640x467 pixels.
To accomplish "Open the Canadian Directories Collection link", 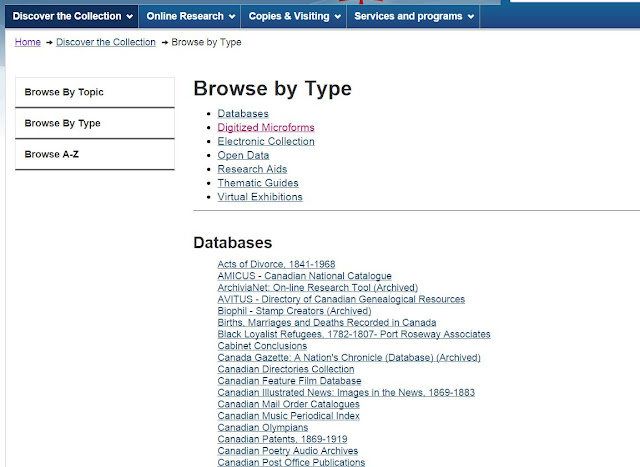I will coord(286,369).
